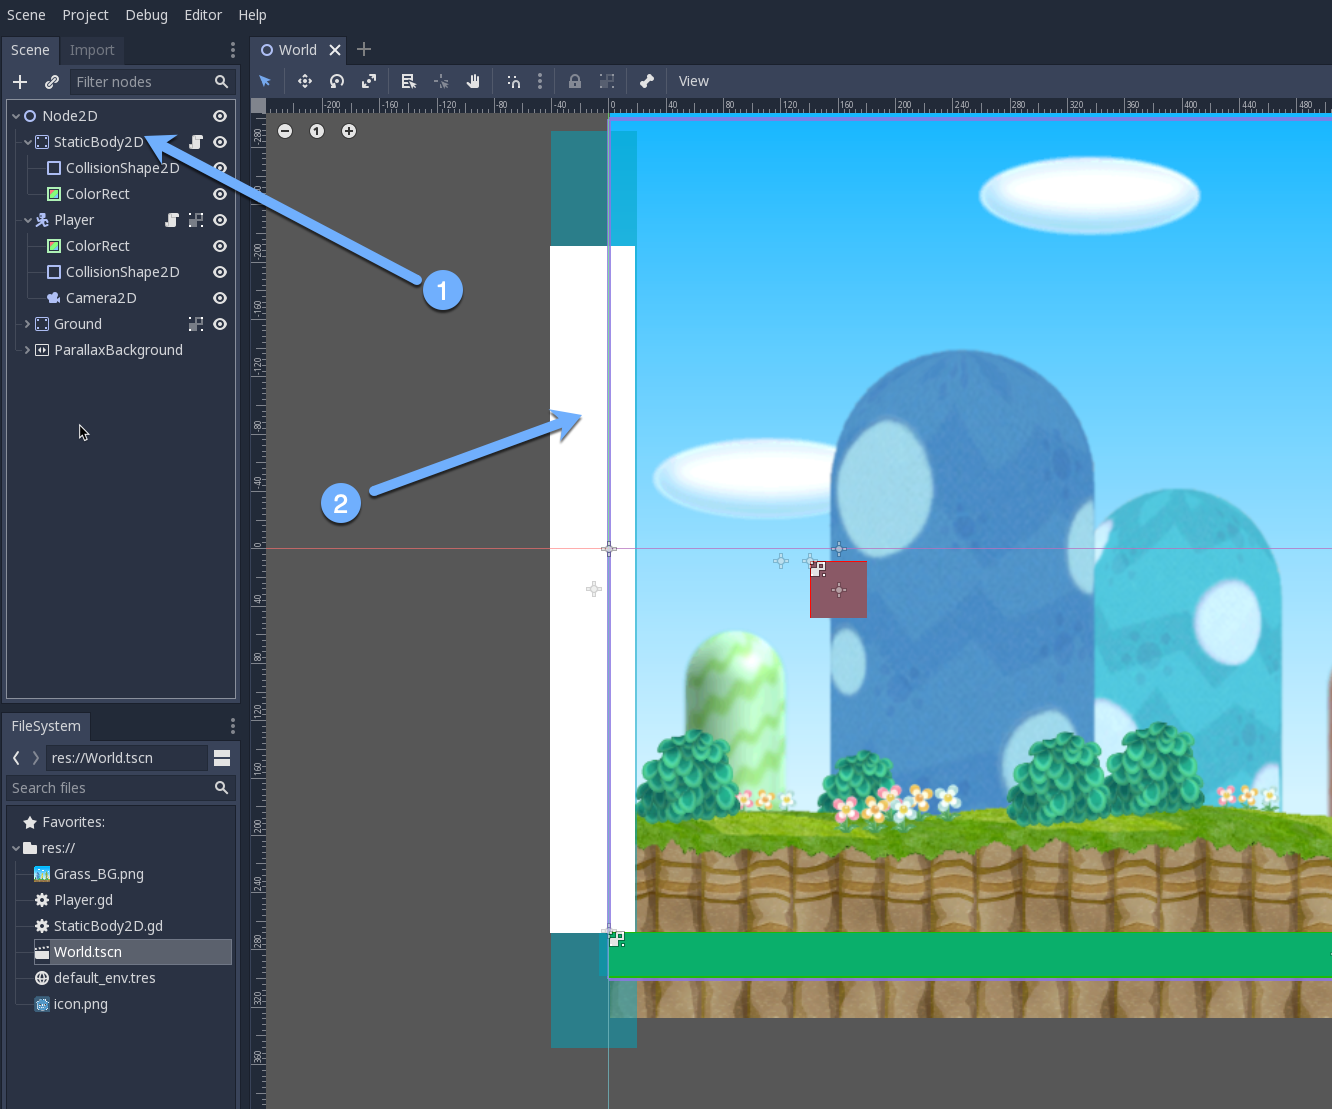
Task: Open the Scene menu
Action: coord(26,15)
